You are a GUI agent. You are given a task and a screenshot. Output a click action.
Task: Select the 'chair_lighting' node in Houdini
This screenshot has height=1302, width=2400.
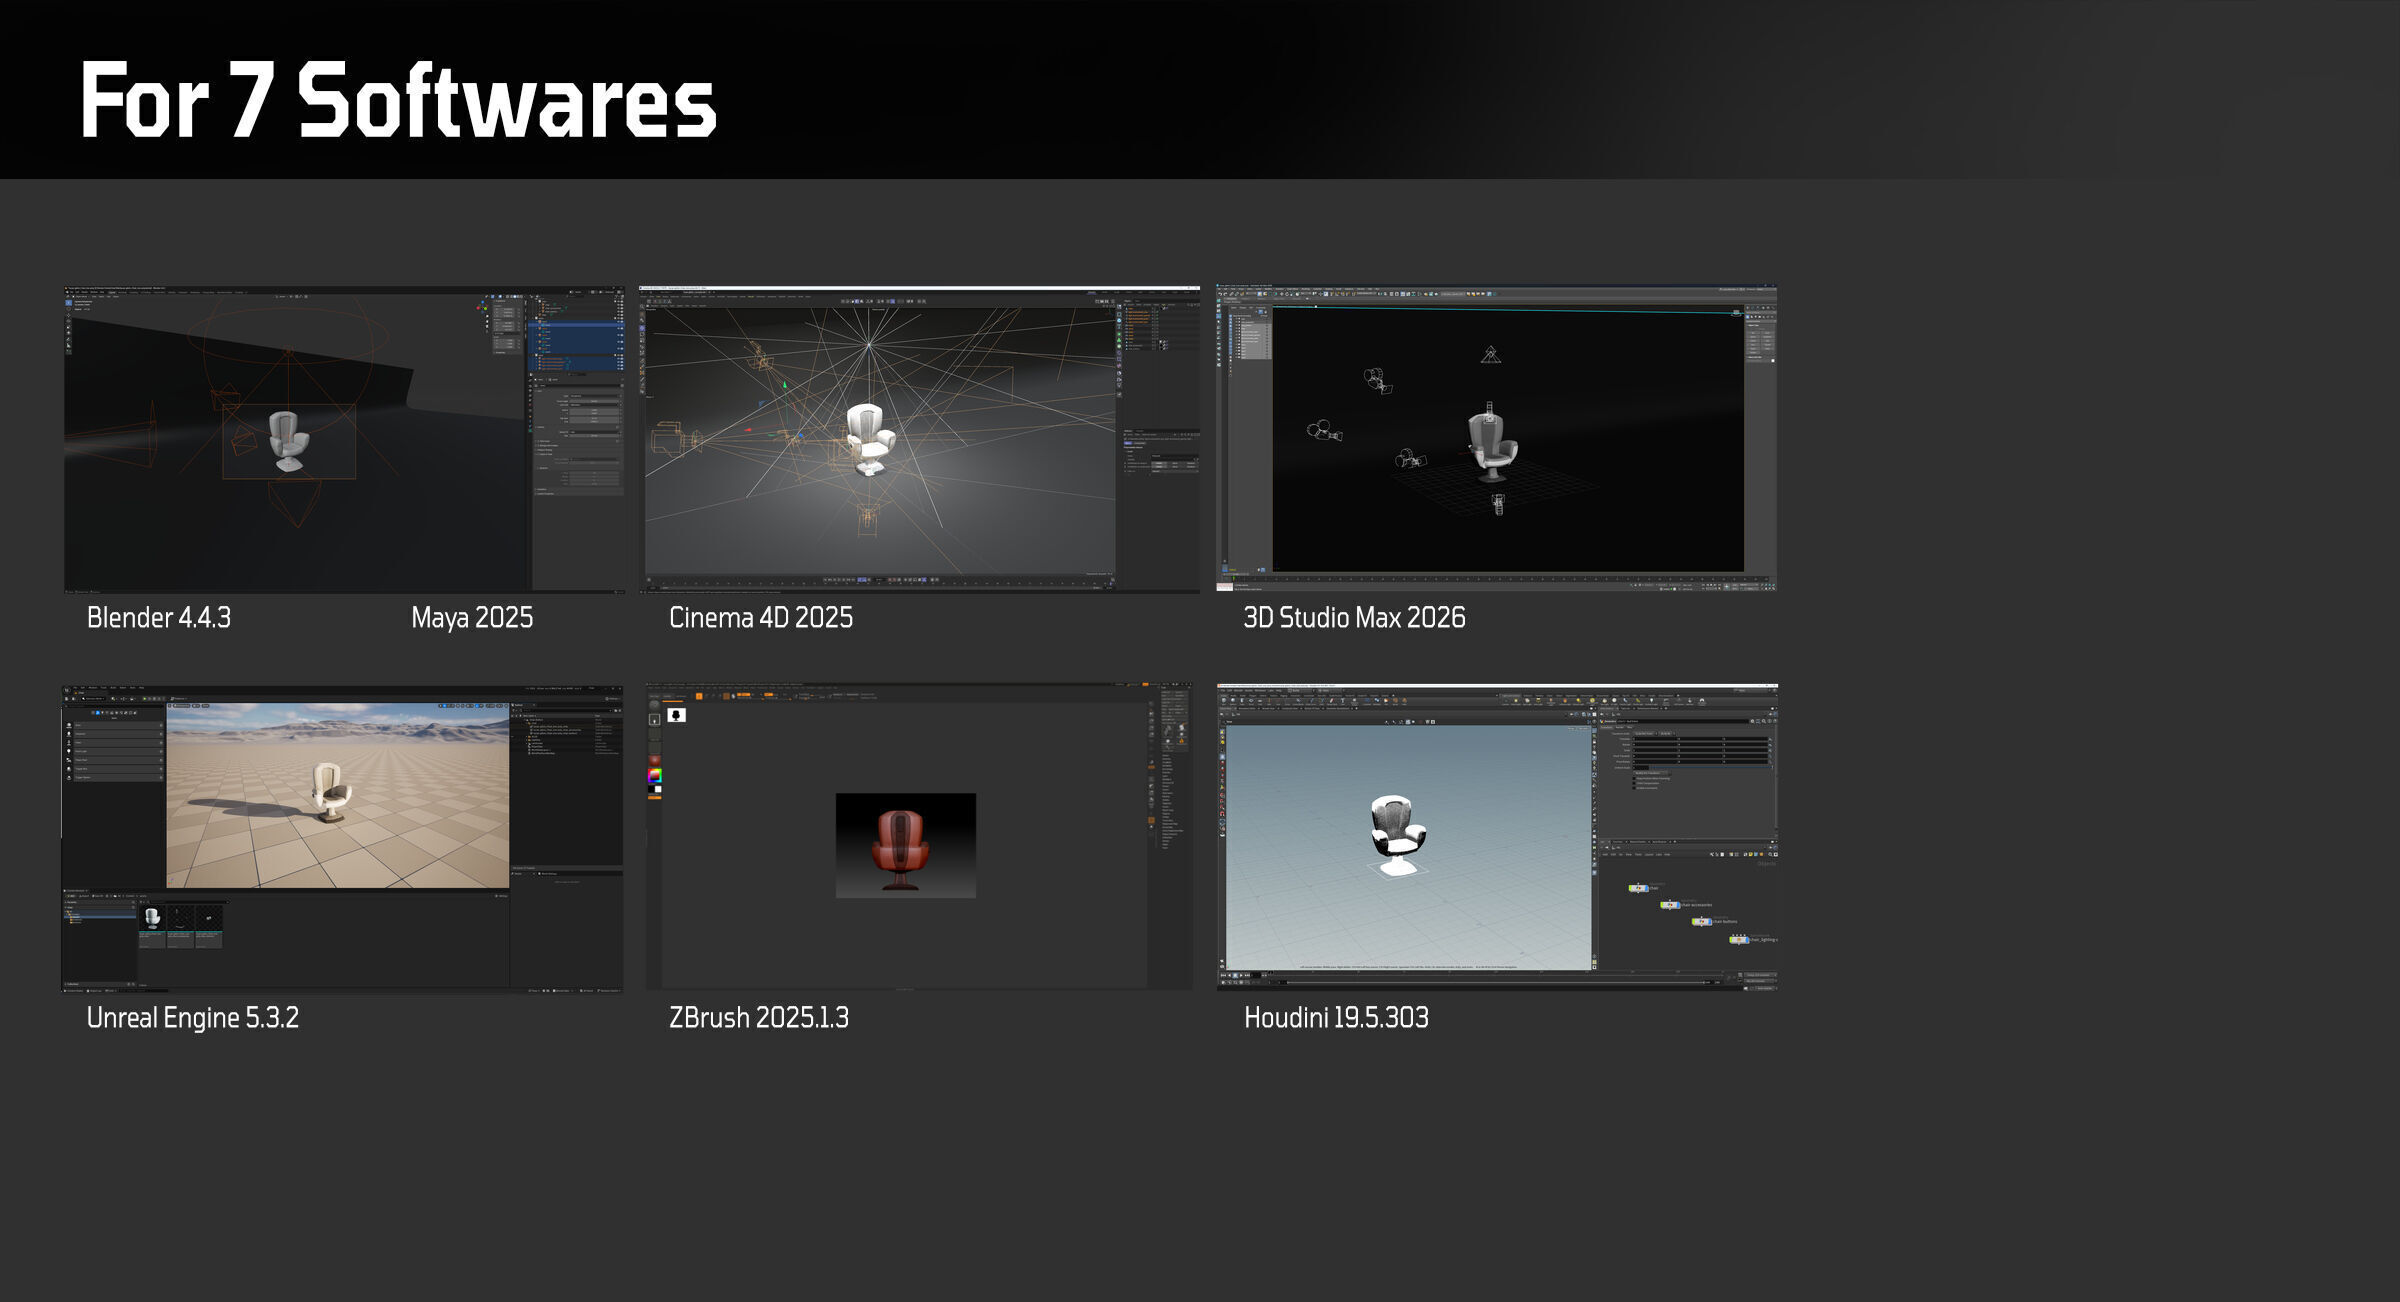pyautogui.click(x=1739, y=940)
